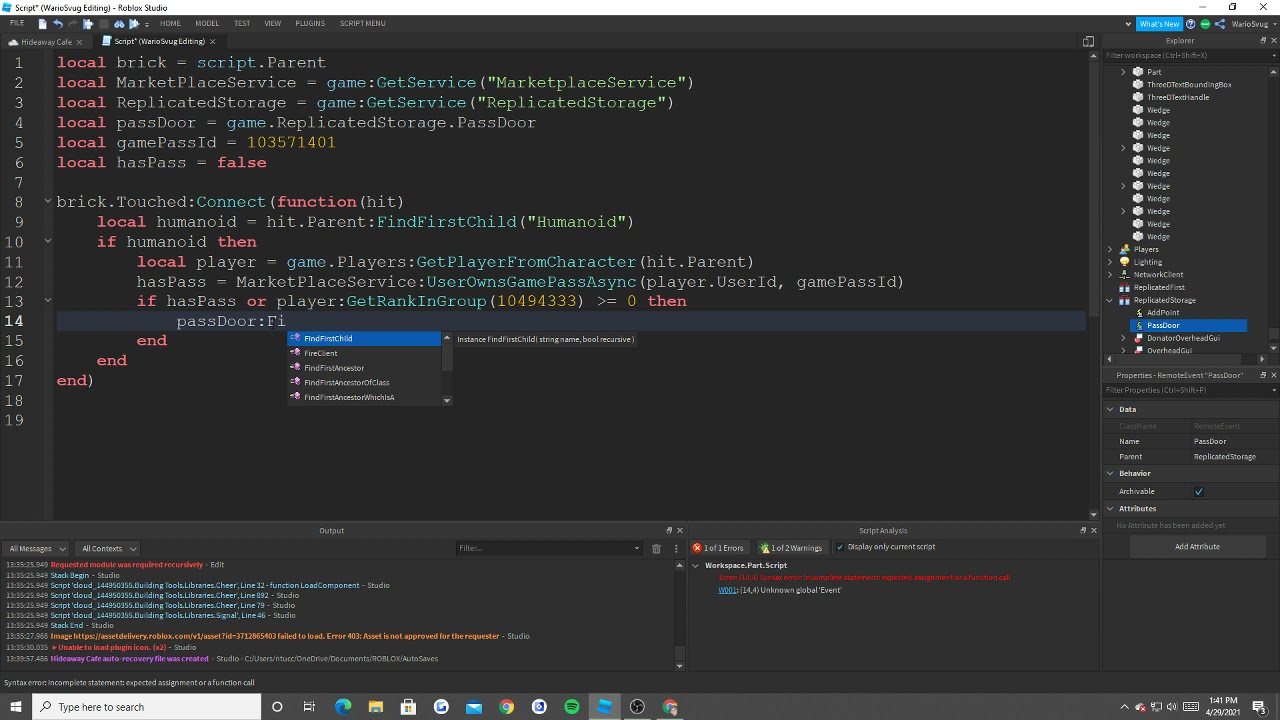Screen dimensions: 1280x720
Task: Click the Undo arrow icon
Action: [x=57, y=23]
